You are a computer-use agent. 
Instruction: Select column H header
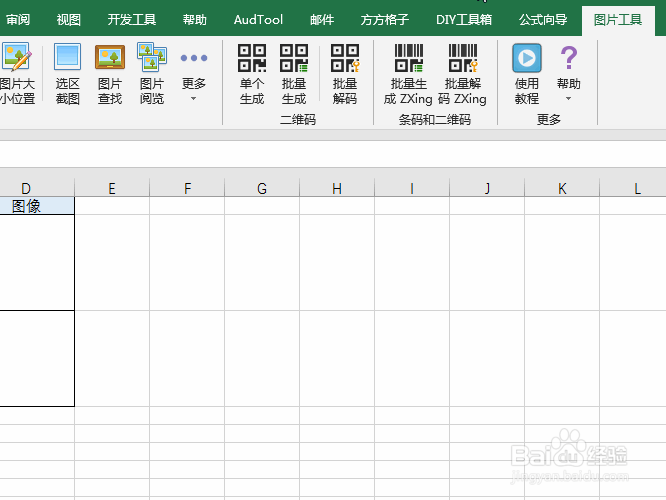(337, 188)
